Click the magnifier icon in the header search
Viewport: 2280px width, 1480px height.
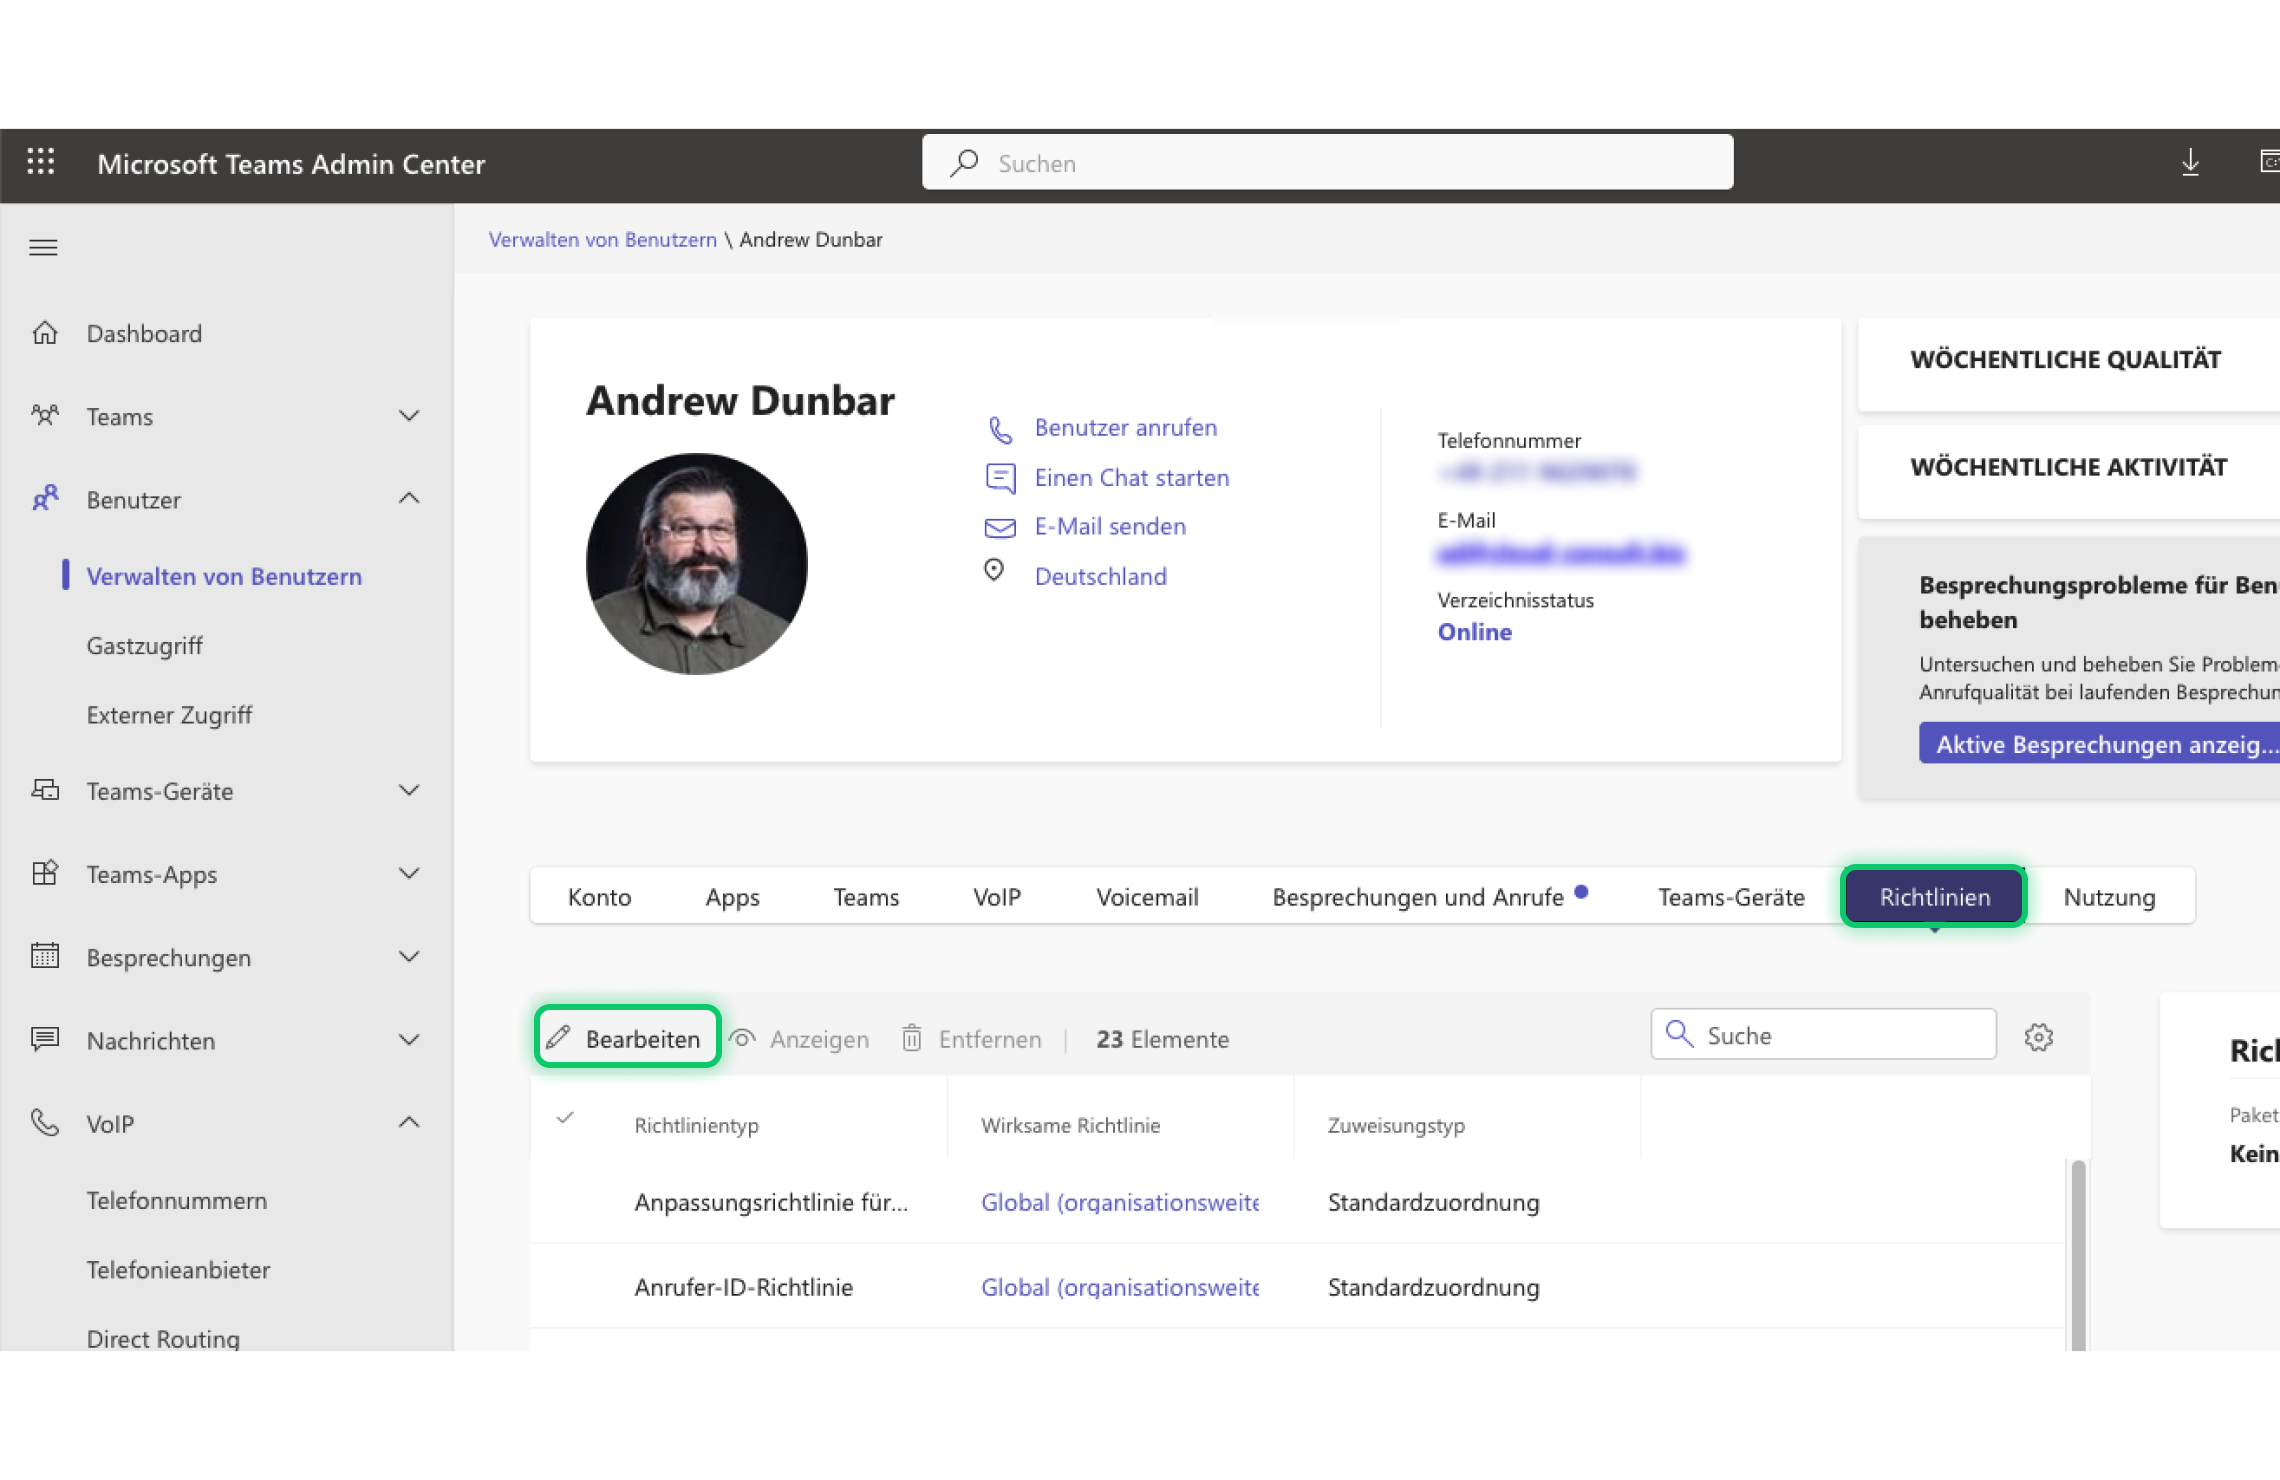(965, 162)
